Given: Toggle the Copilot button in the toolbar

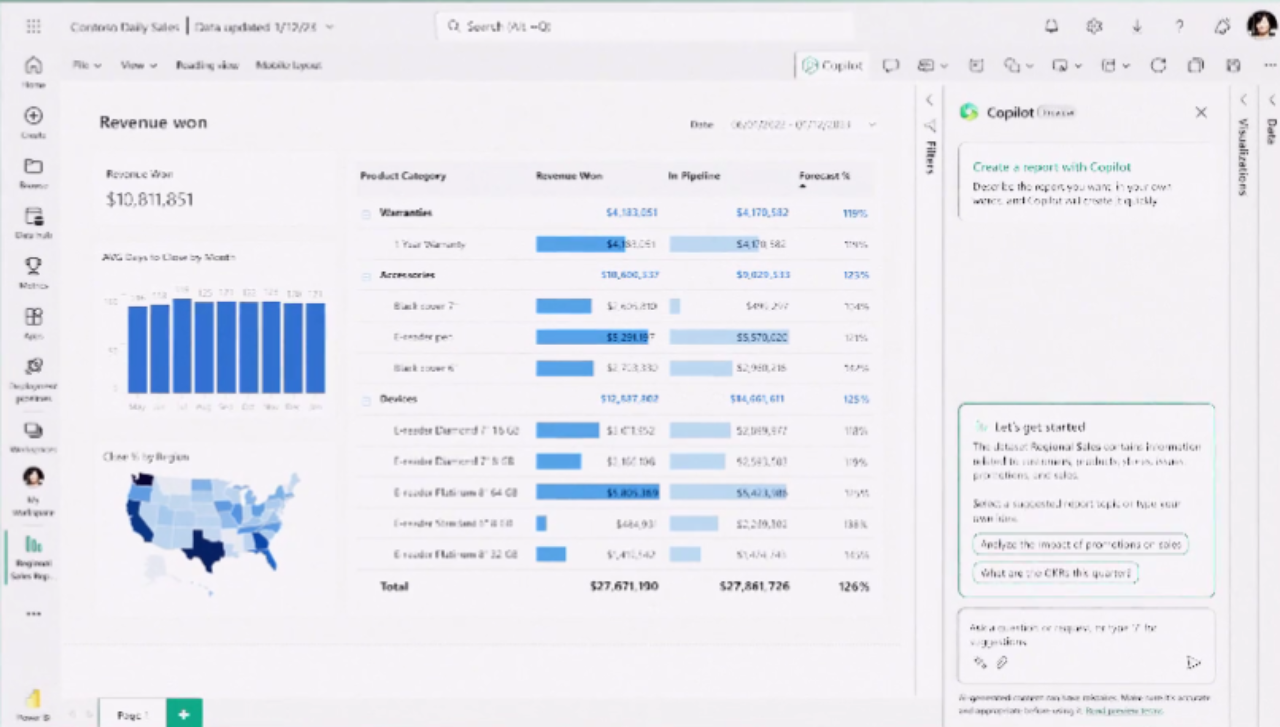Looking at the screenshot, I should (x=832, y=65).
